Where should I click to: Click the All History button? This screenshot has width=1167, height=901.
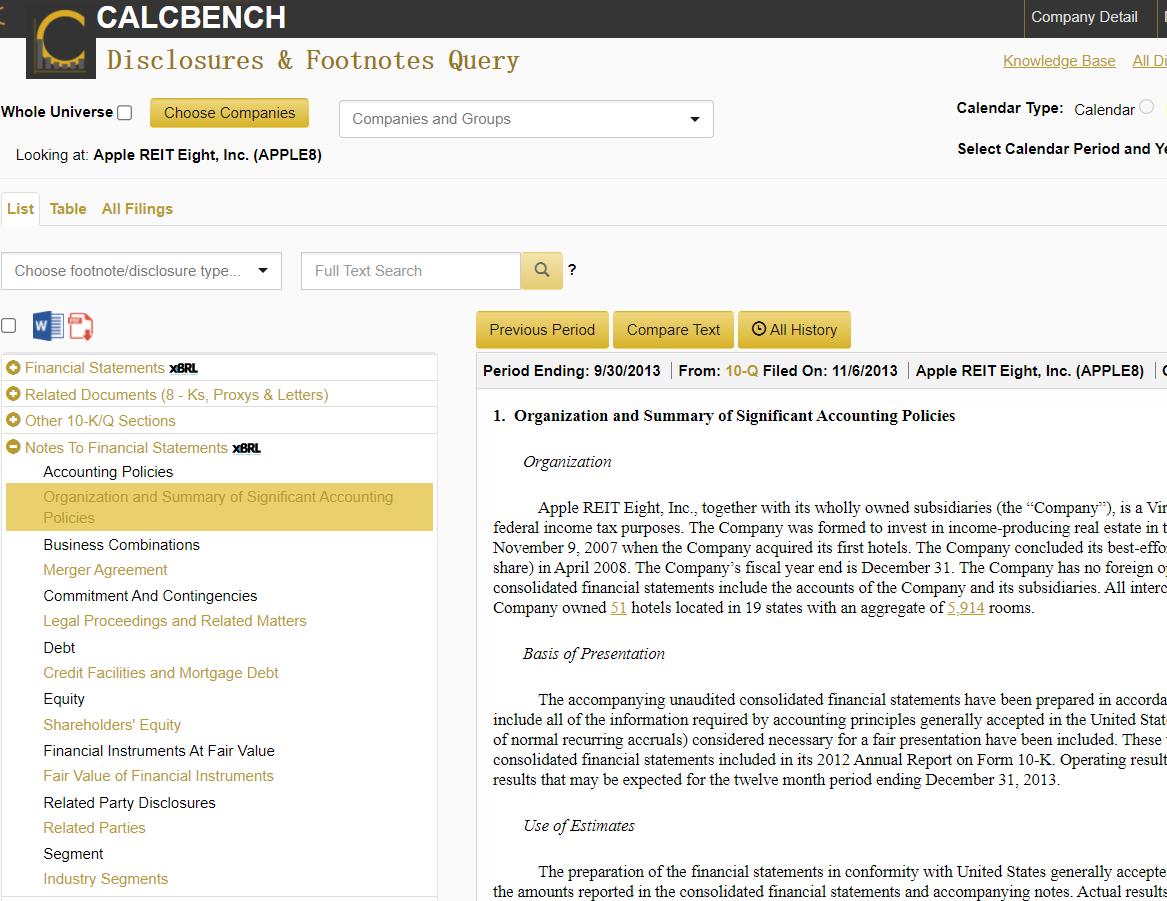point(794,330)
